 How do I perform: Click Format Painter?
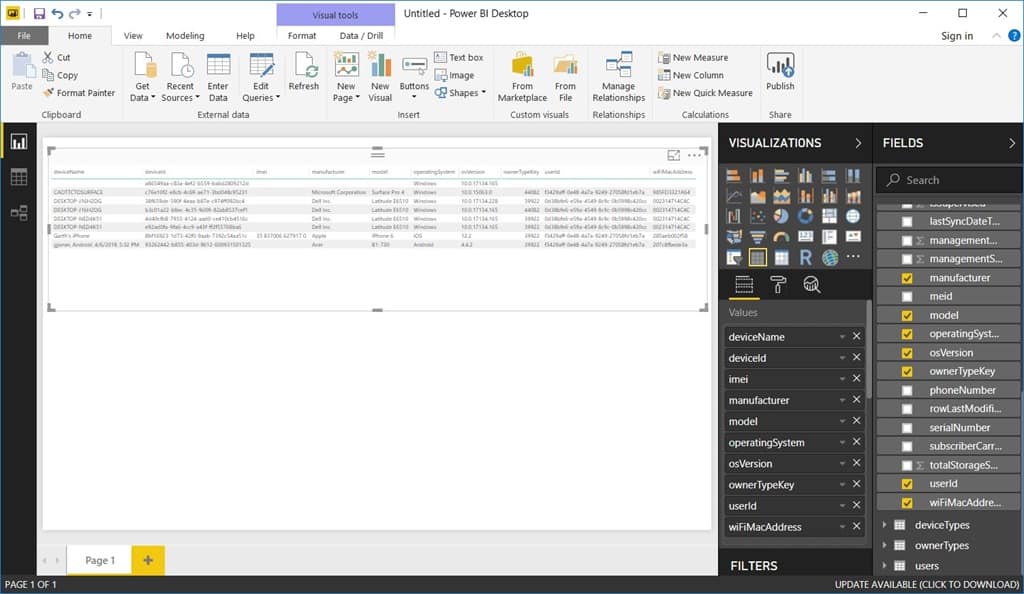click(79, 93)
